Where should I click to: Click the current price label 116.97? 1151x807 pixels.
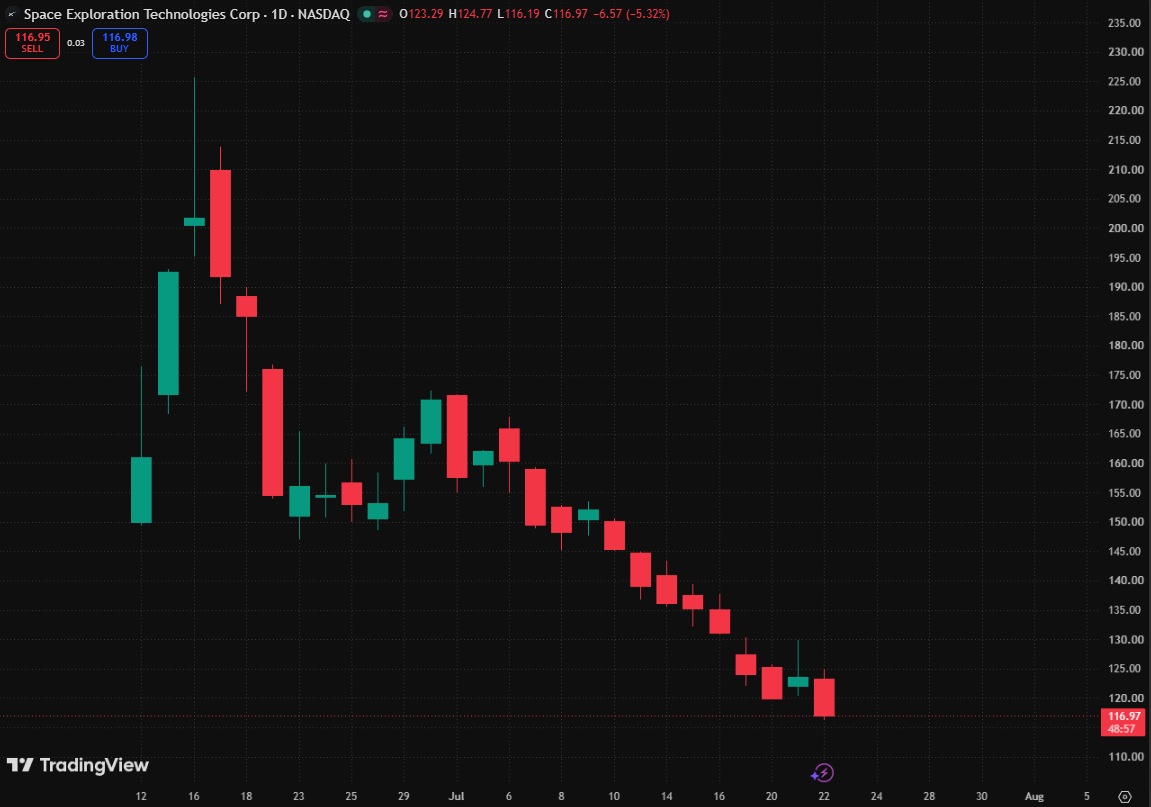[x=1124, y=716]
